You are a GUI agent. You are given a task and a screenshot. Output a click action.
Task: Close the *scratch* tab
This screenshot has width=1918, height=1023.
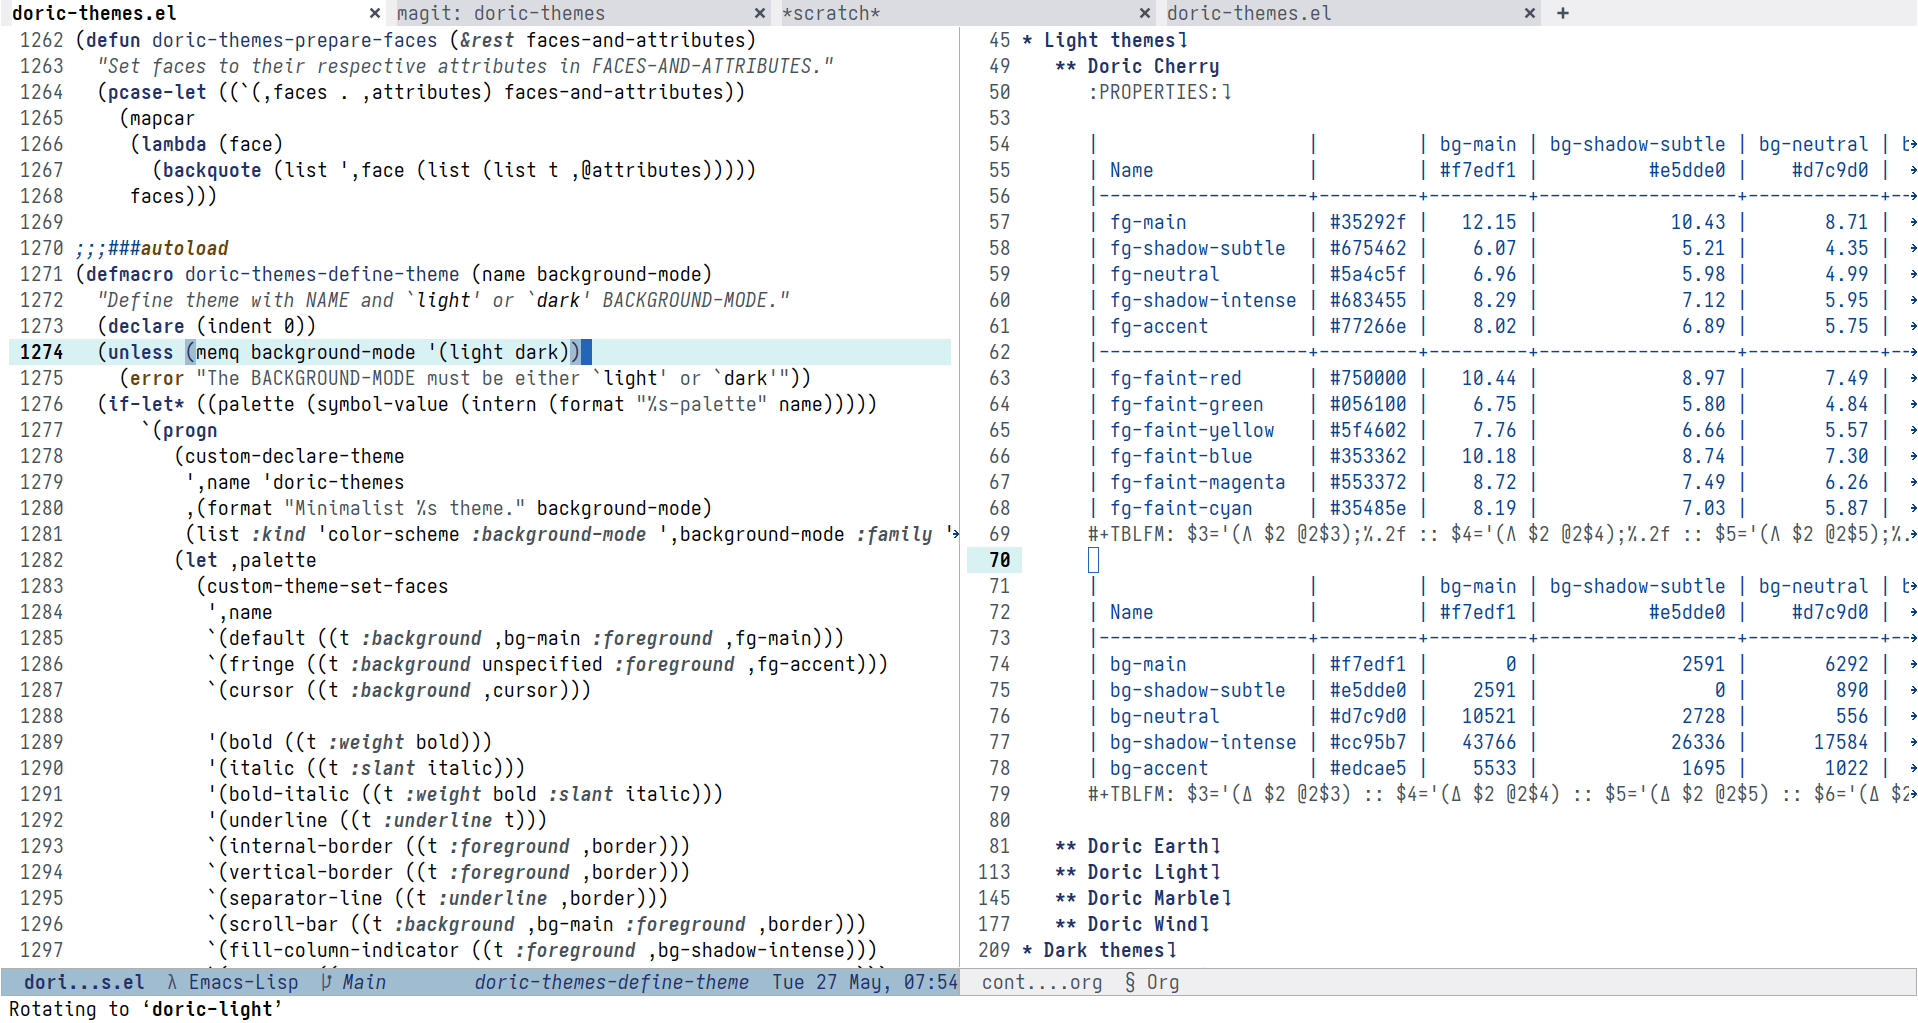(1145, 13)
